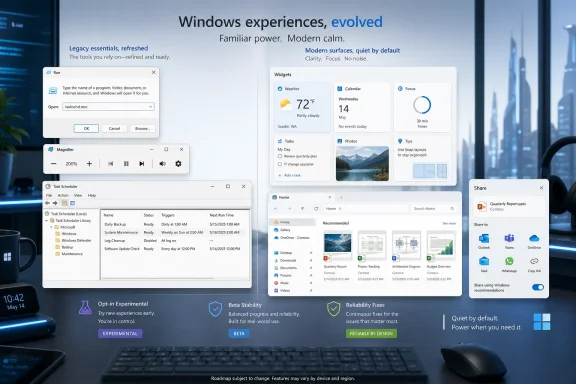Select the Daily Backup task row
Image resolution: width=576 pixels, height=384 pixels.
(x=174, y=224)
